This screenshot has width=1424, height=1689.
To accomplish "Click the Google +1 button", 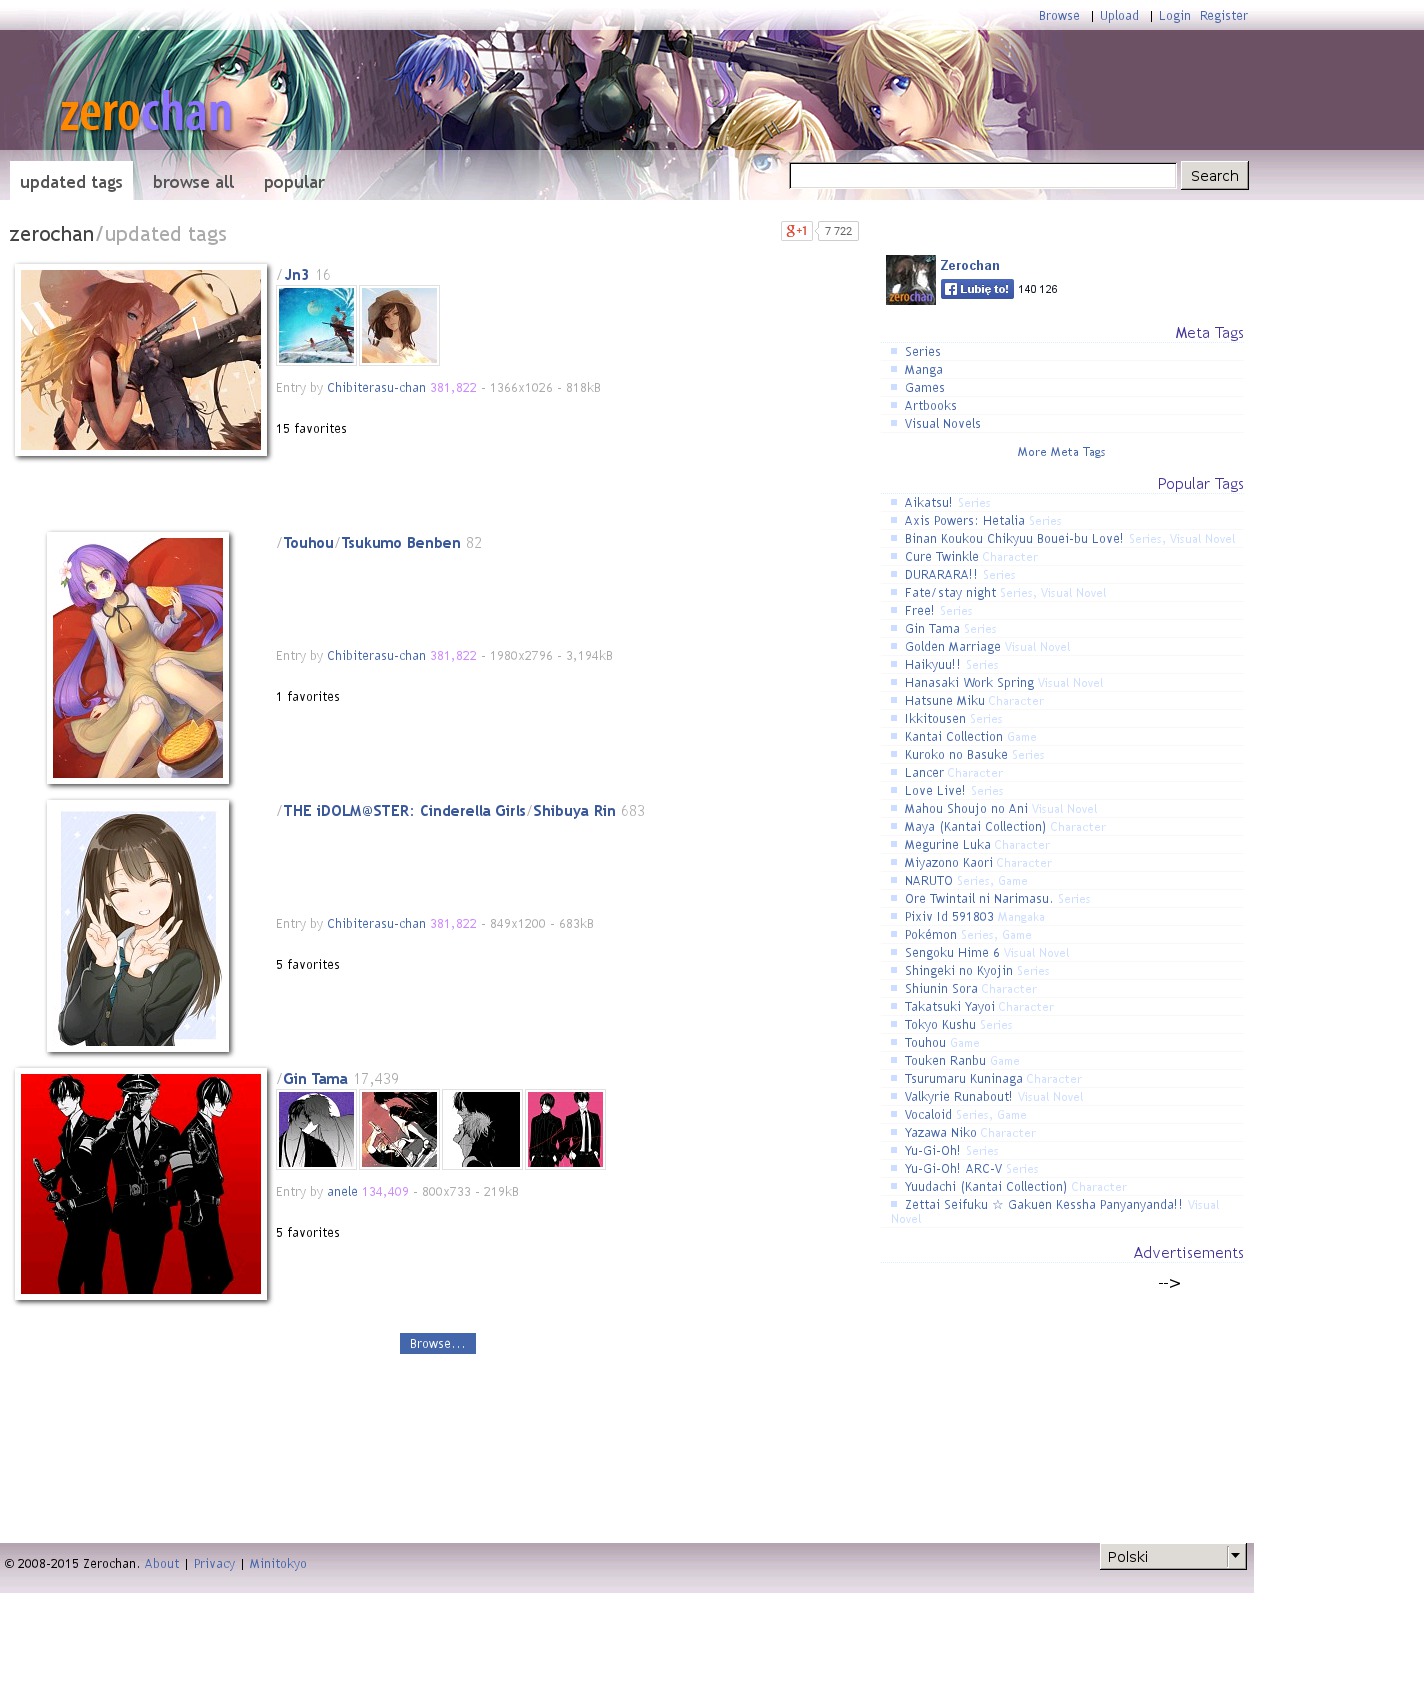I will (x=796, y=231).
